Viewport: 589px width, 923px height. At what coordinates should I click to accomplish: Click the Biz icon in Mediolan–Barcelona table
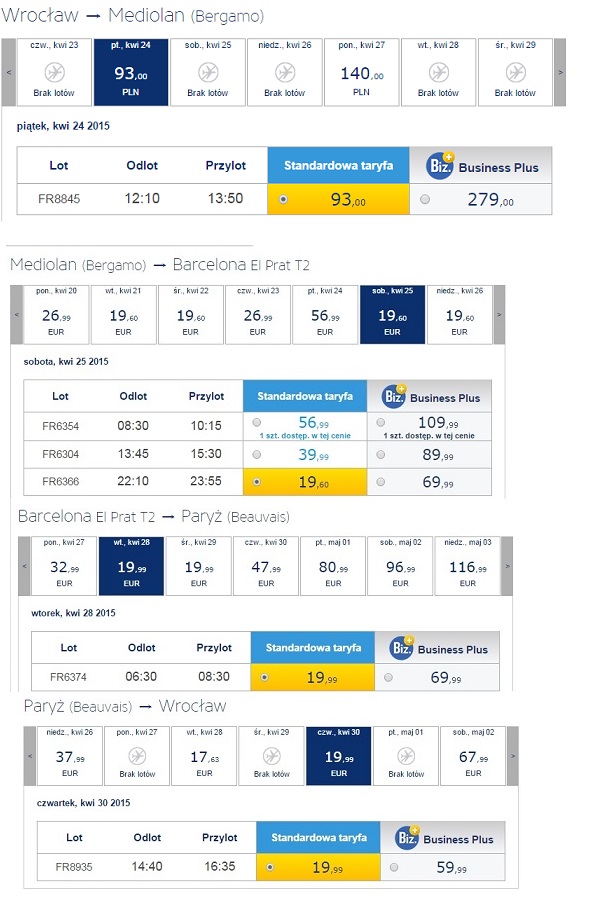pos(394,396)
